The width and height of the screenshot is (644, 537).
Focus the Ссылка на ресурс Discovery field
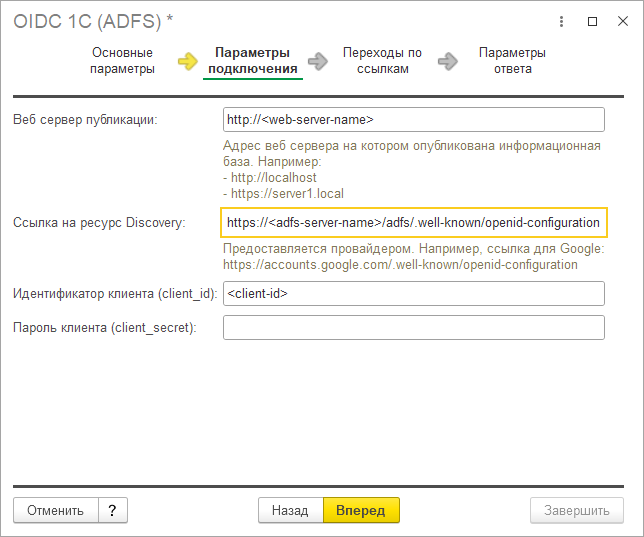pyautogui.click(x=414, y=223)
